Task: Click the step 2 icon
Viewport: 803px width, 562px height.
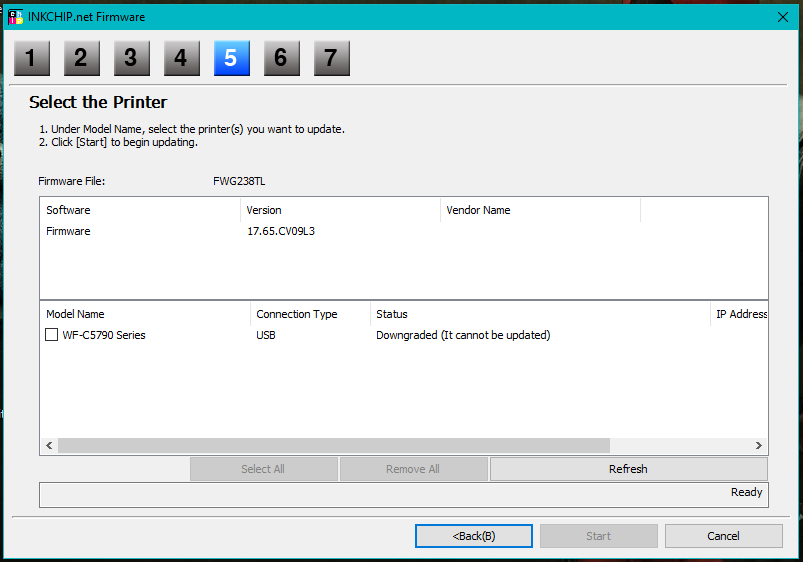Action: pyautogui.click(x=81, y=59)
